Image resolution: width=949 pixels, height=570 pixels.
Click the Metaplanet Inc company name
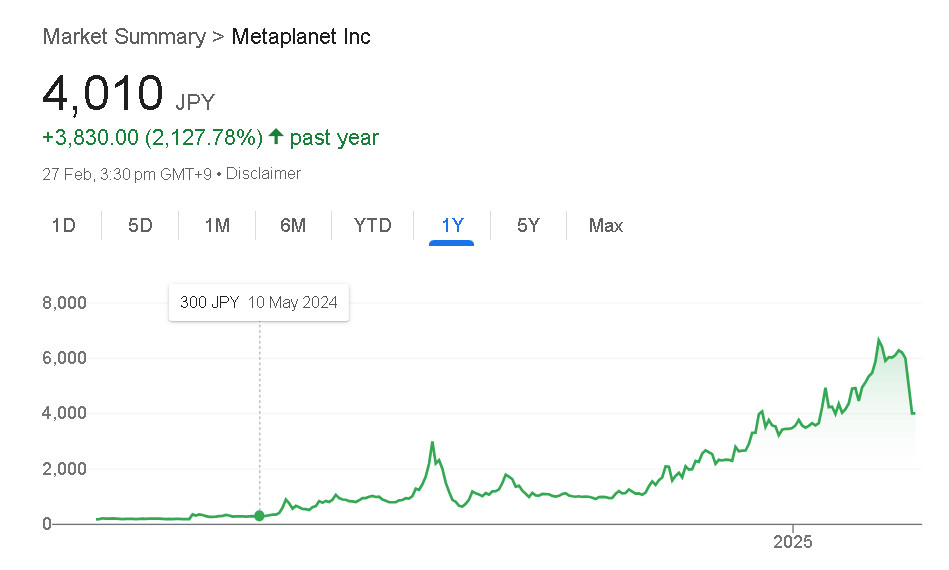(301, 37)
